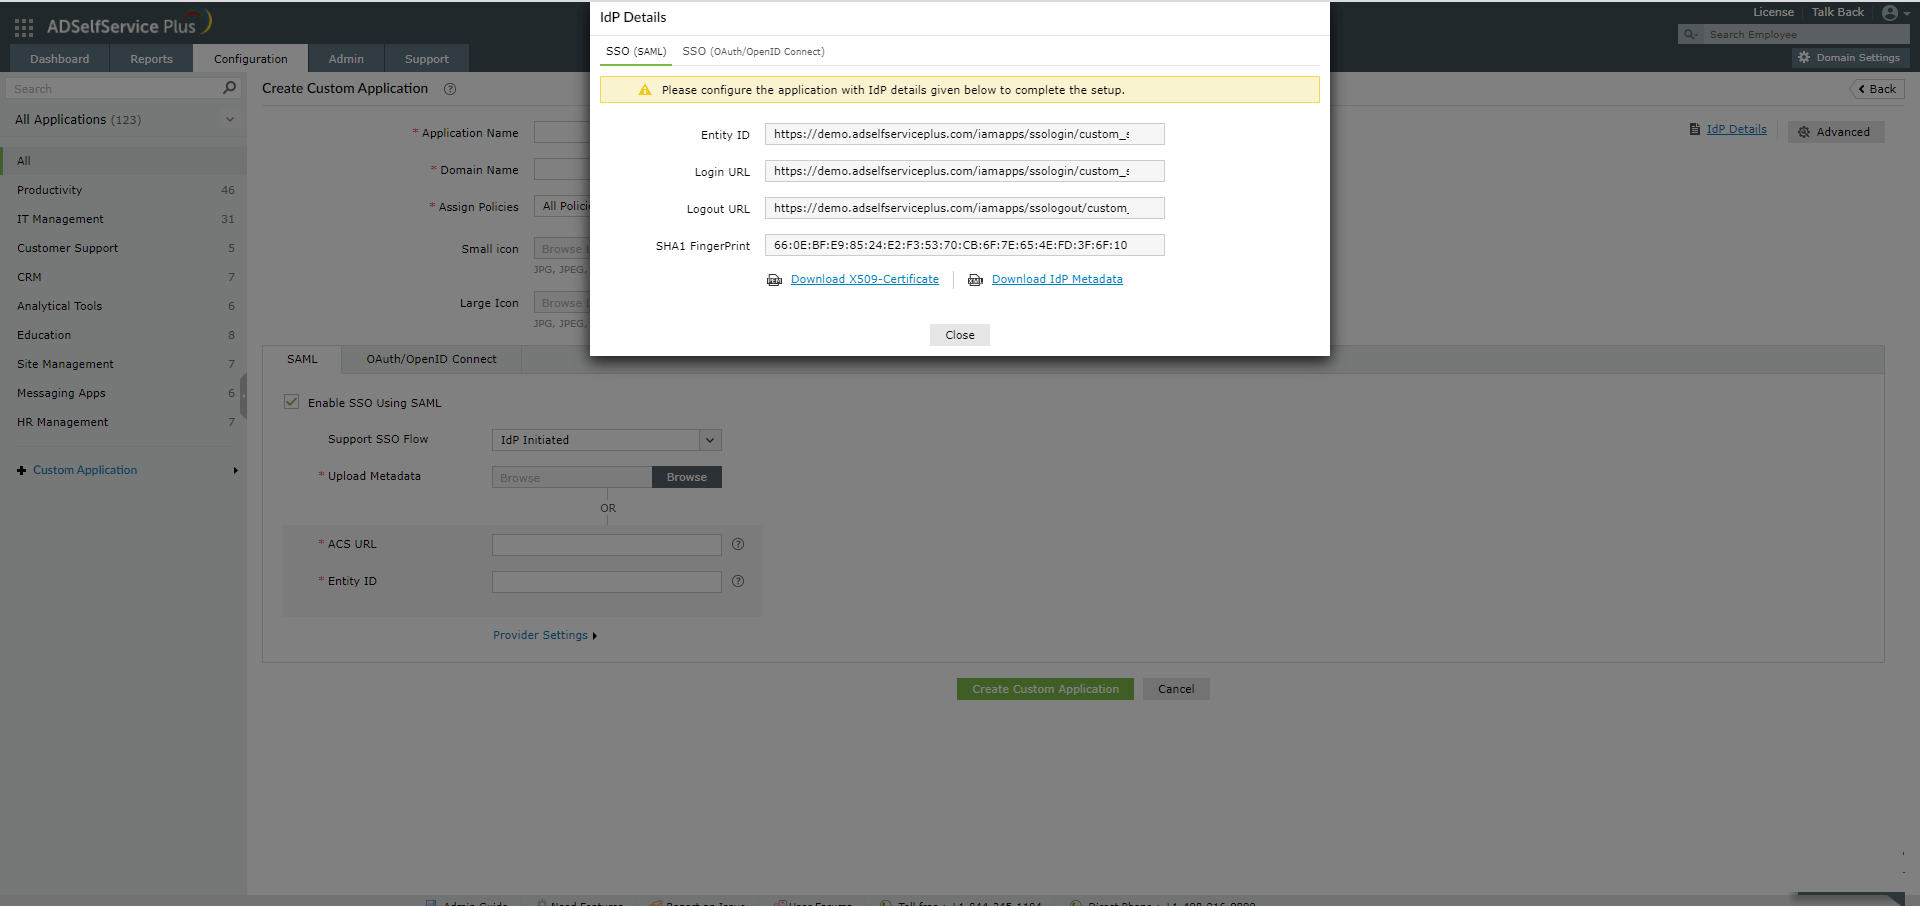Click the icon beside Download IdP Metadata
The width and height of the screenshot is (1920, 906).
975,280
